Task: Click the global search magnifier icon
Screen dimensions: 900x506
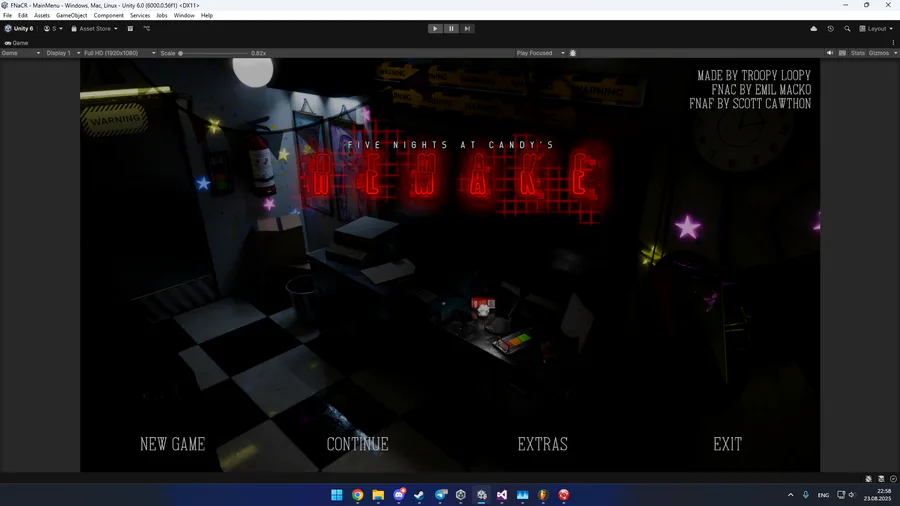Action: tap(847, 29)
